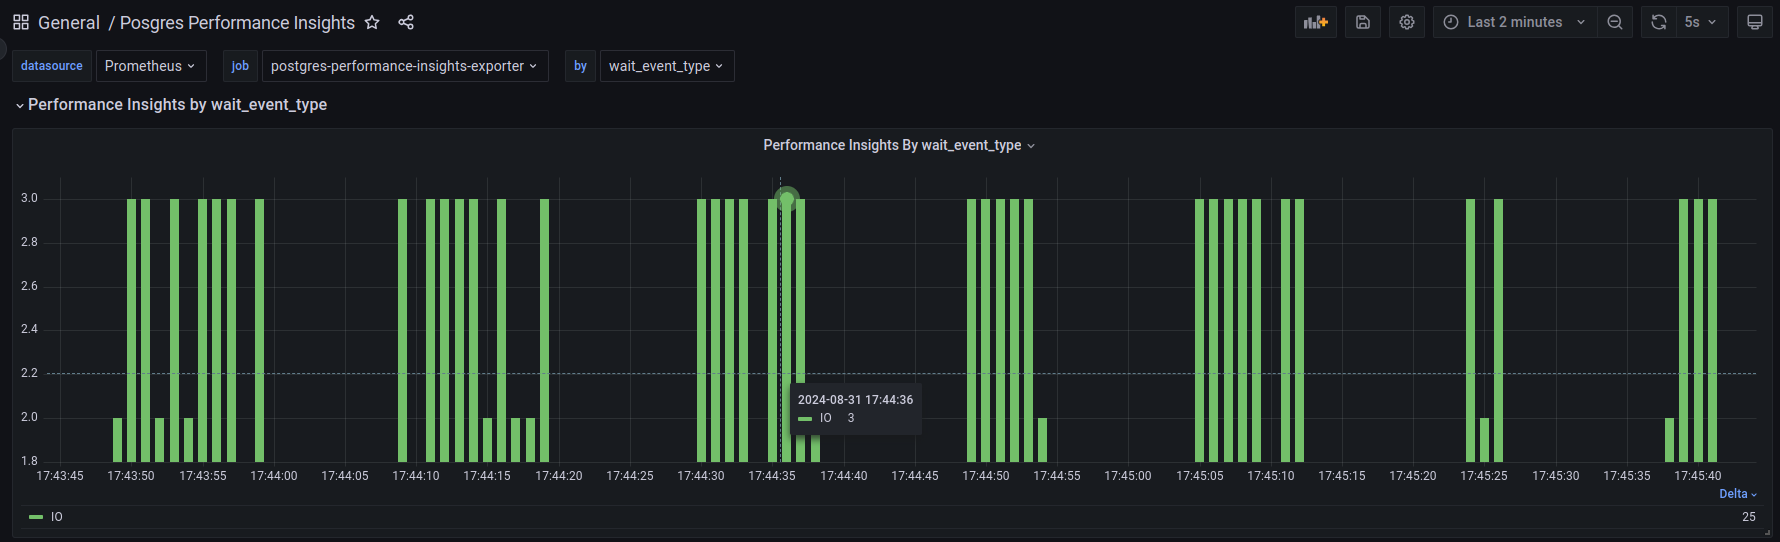This screenshot has height=542, width=1780.
Task: Click the Delta legend column header
Action: click(x=1737, y=494)
